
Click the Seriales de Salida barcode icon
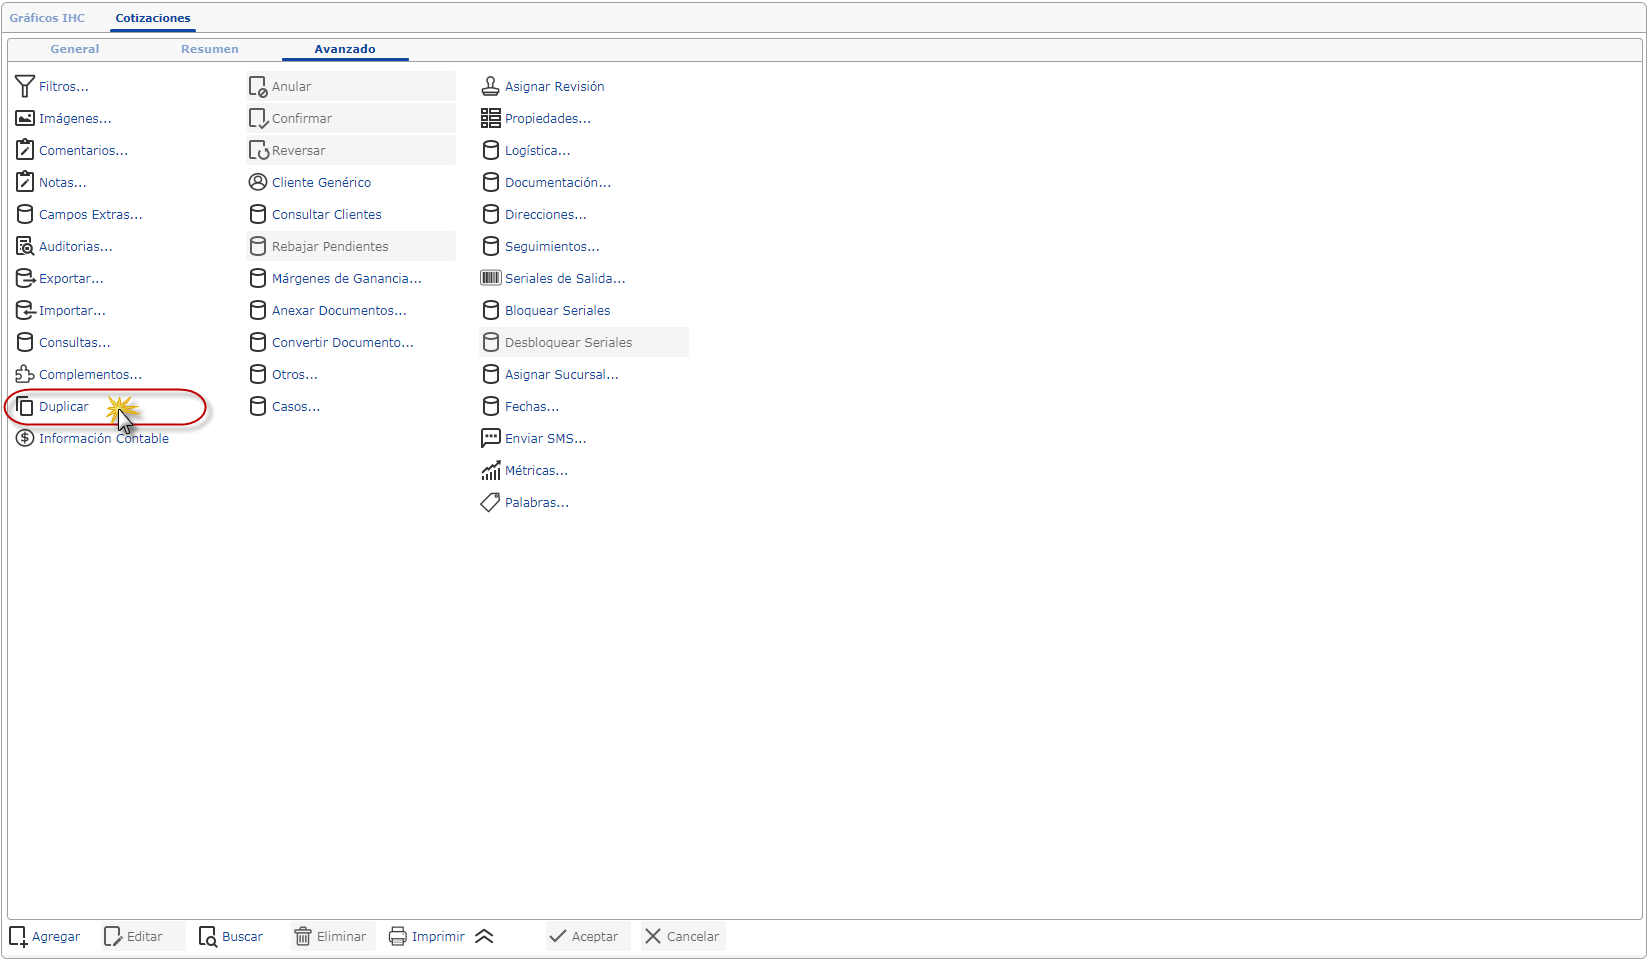click(x=490, y=279)
